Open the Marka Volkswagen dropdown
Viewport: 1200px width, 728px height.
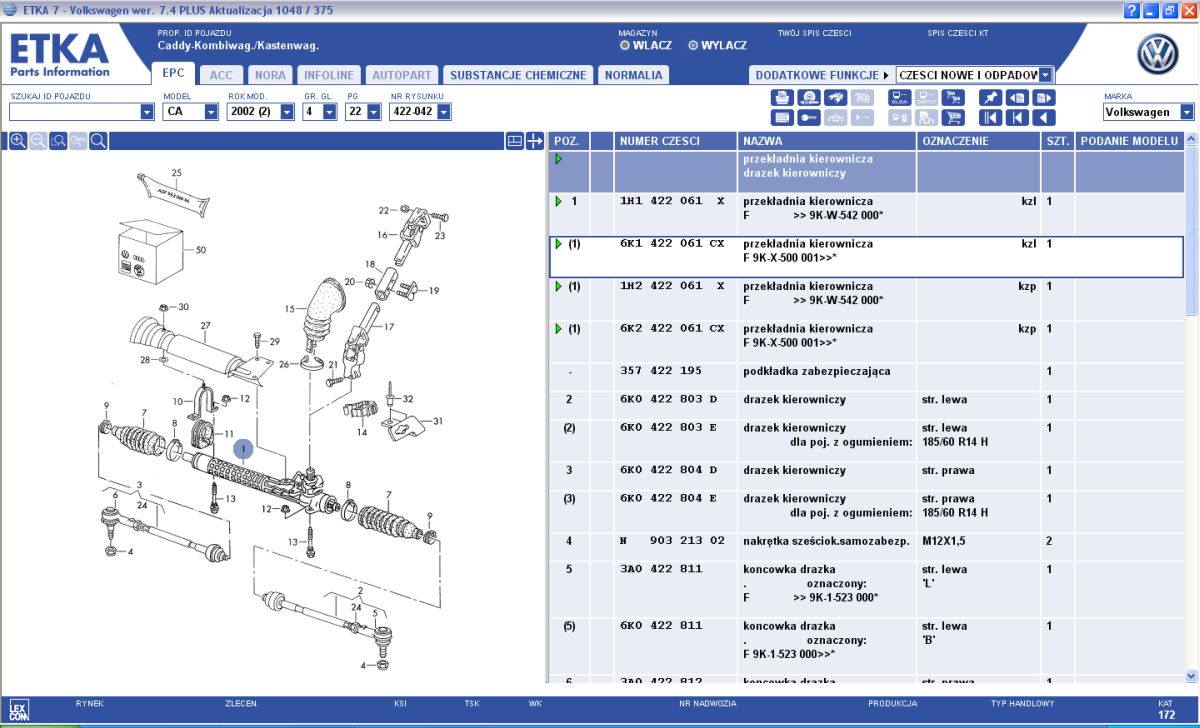tap(1187, 112)
